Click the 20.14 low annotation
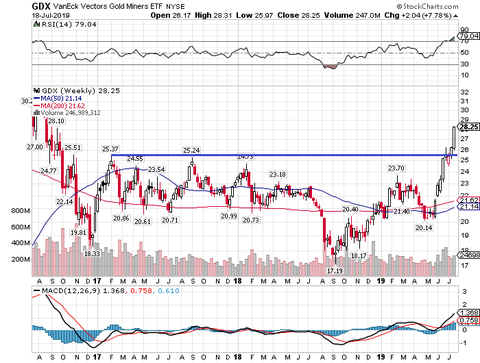 424,228
